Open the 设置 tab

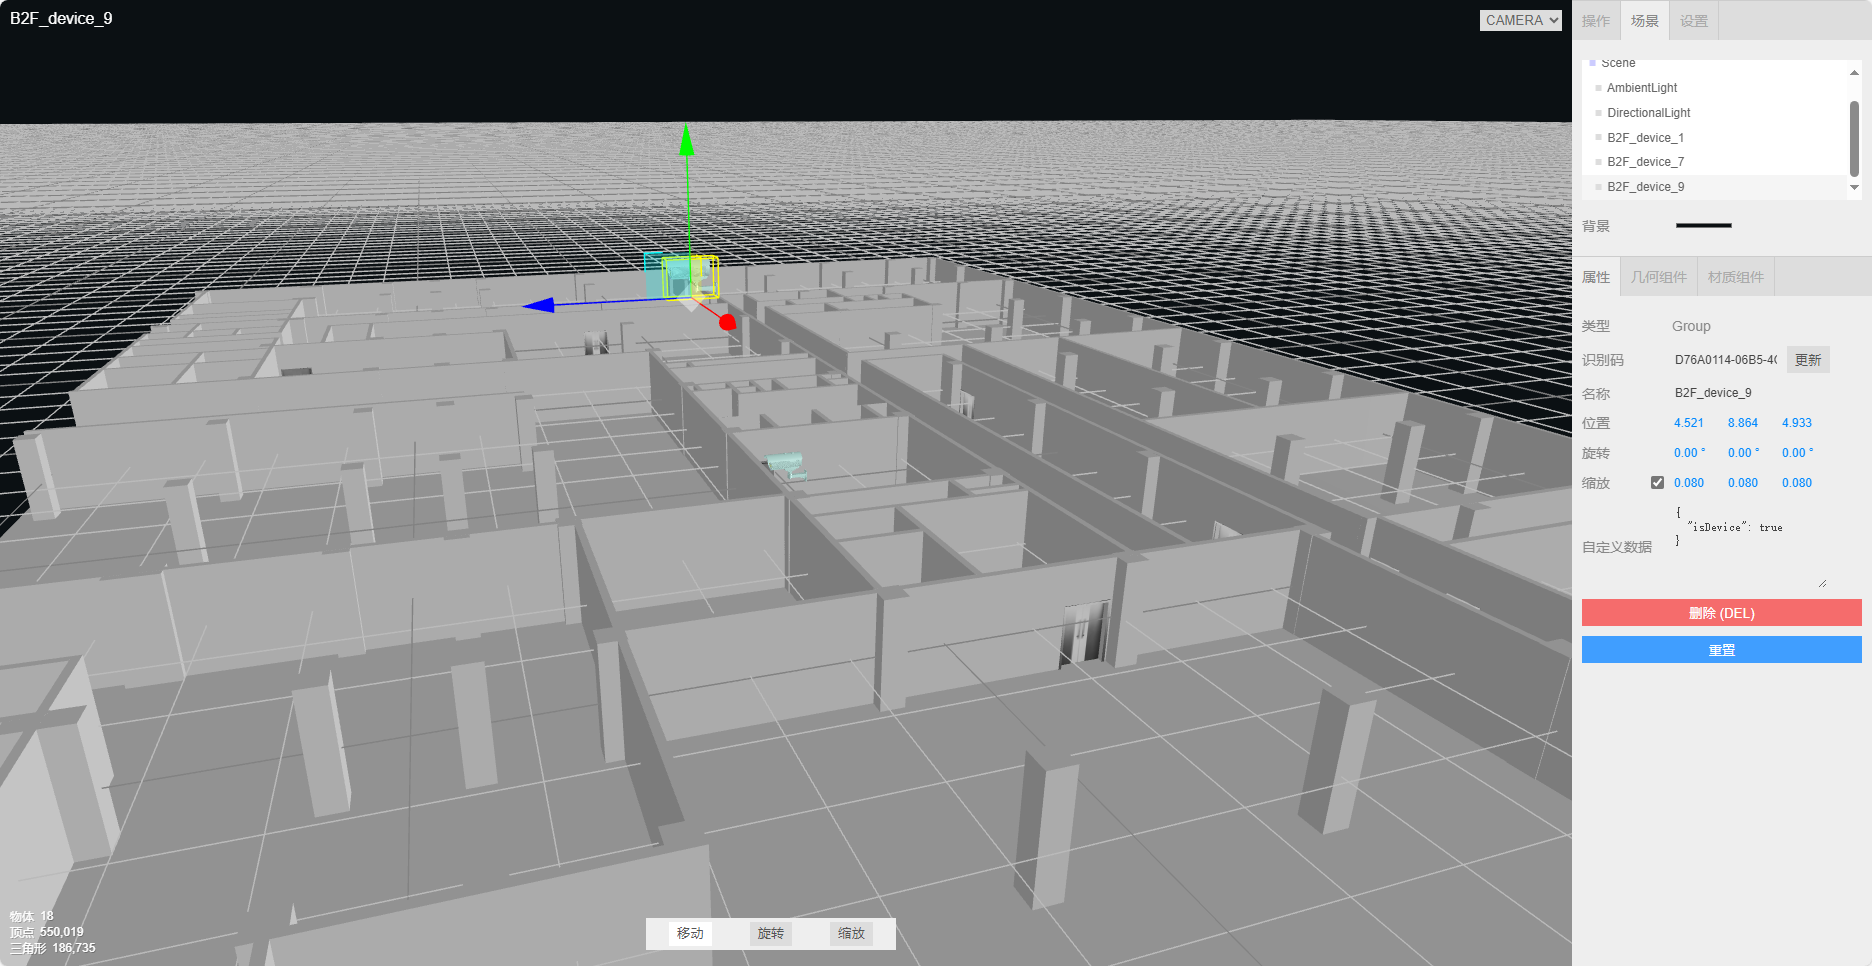coord(1694,21)
